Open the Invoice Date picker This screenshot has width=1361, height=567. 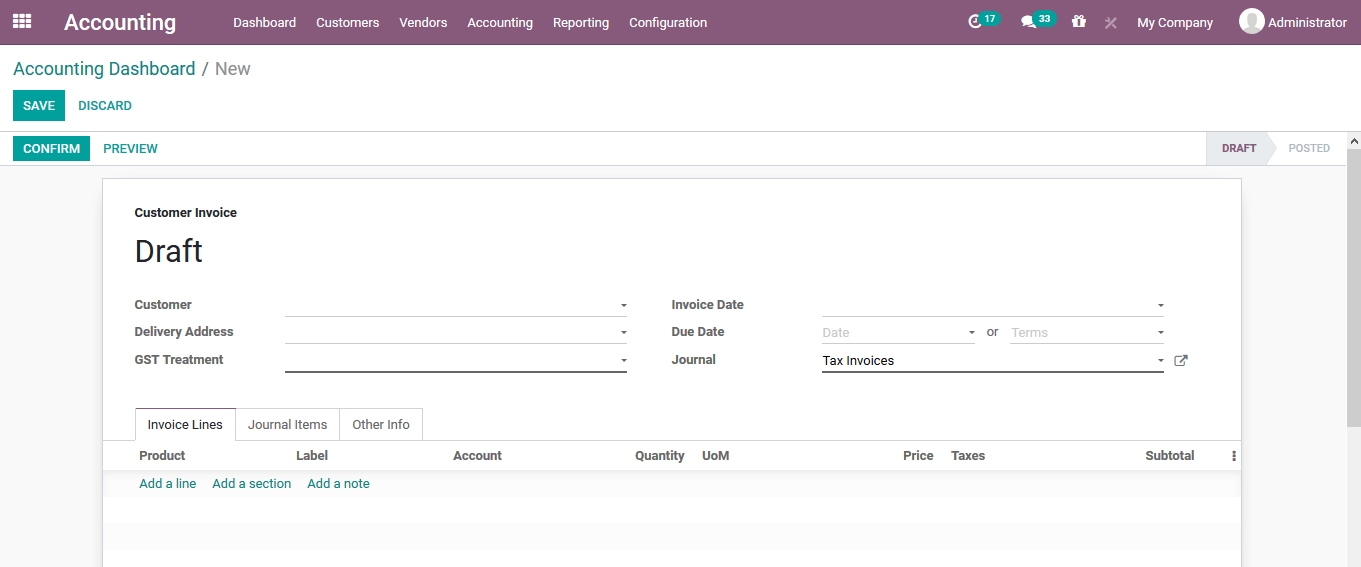click(991, 306)
